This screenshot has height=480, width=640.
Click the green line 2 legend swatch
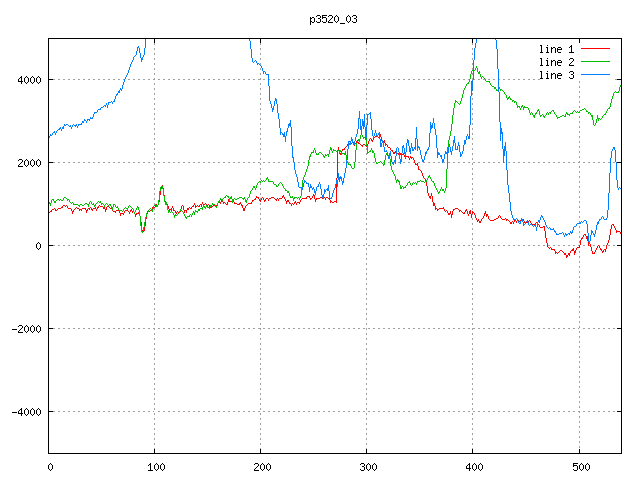(x=595, y=62)
